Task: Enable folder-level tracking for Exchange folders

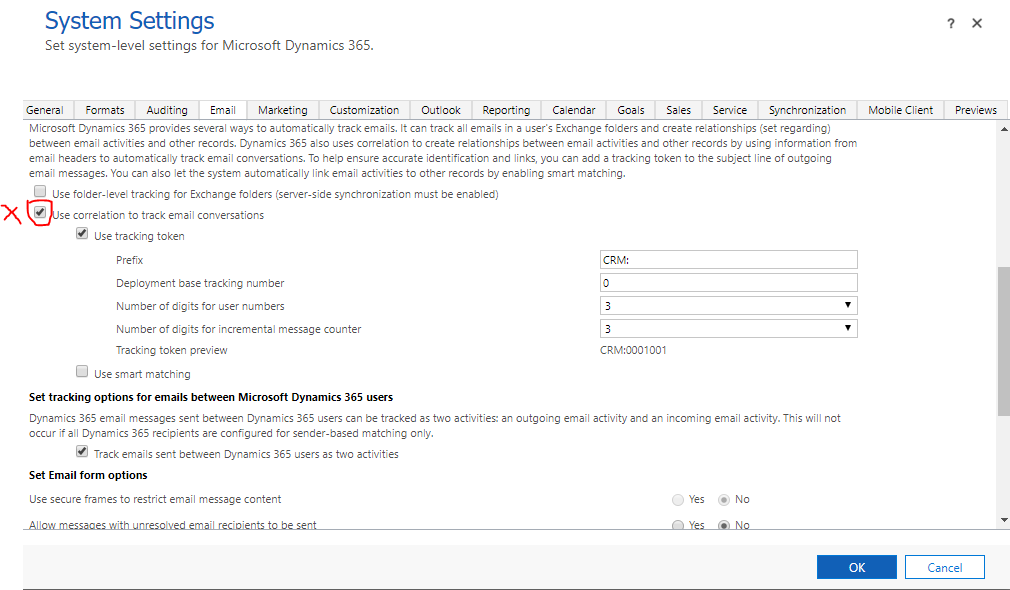Action: pyautogui.click(x=40, y=191)
